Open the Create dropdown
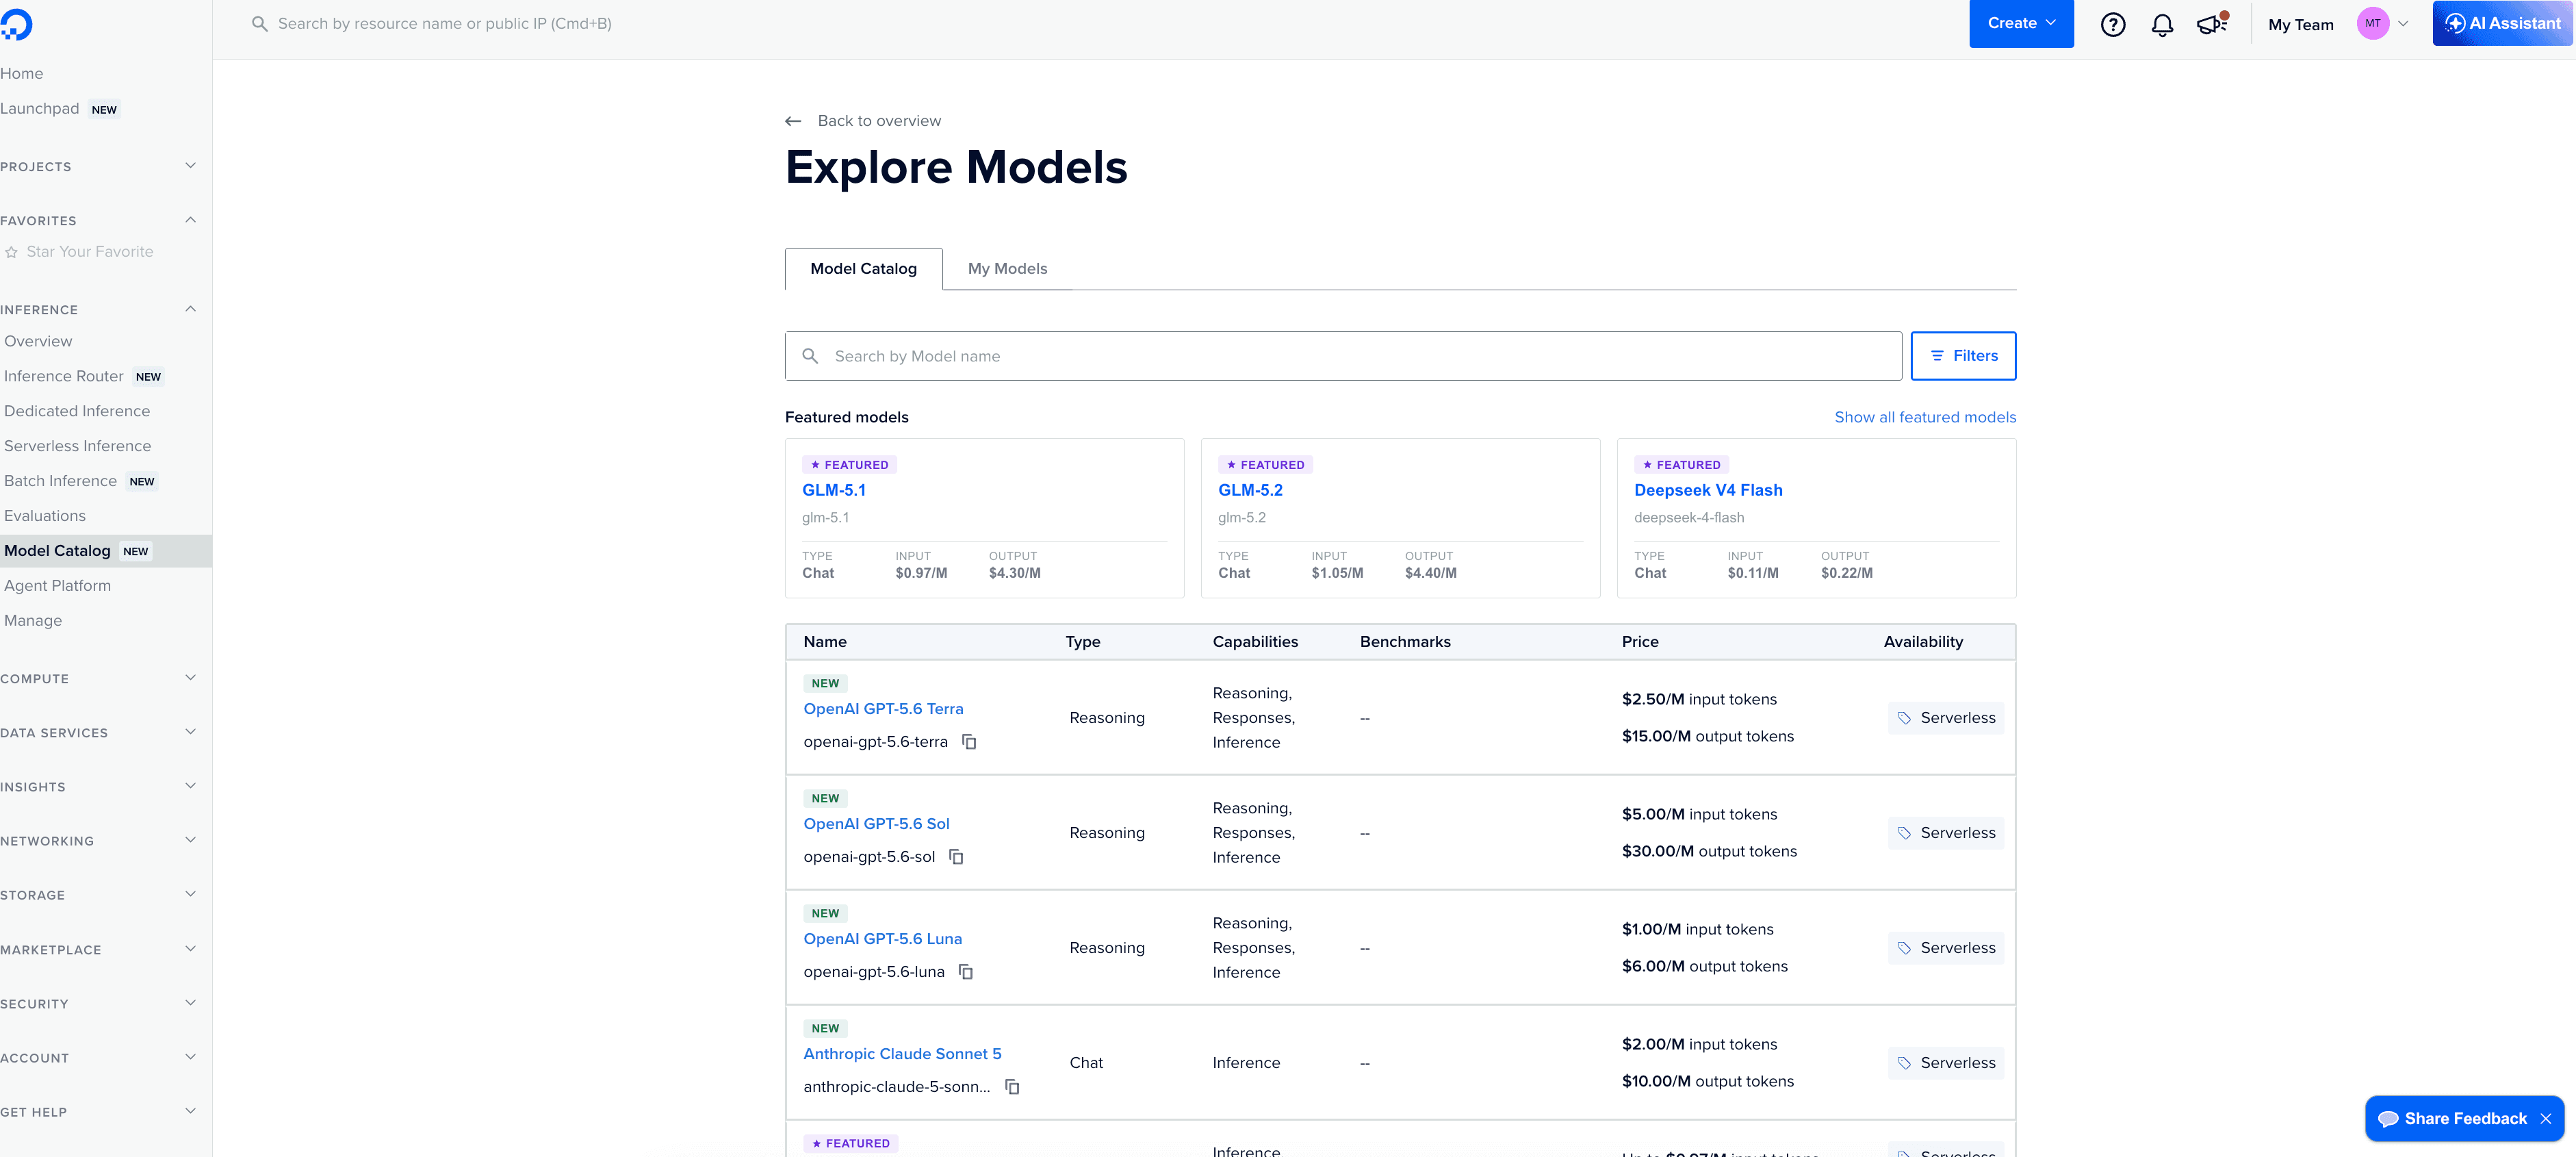2576x1157 pixels. pyautogui.click(x=2021, y=23)
